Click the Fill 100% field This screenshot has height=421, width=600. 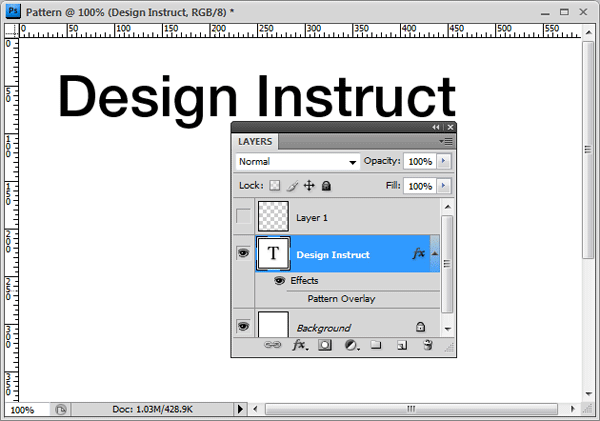(420, 186)
